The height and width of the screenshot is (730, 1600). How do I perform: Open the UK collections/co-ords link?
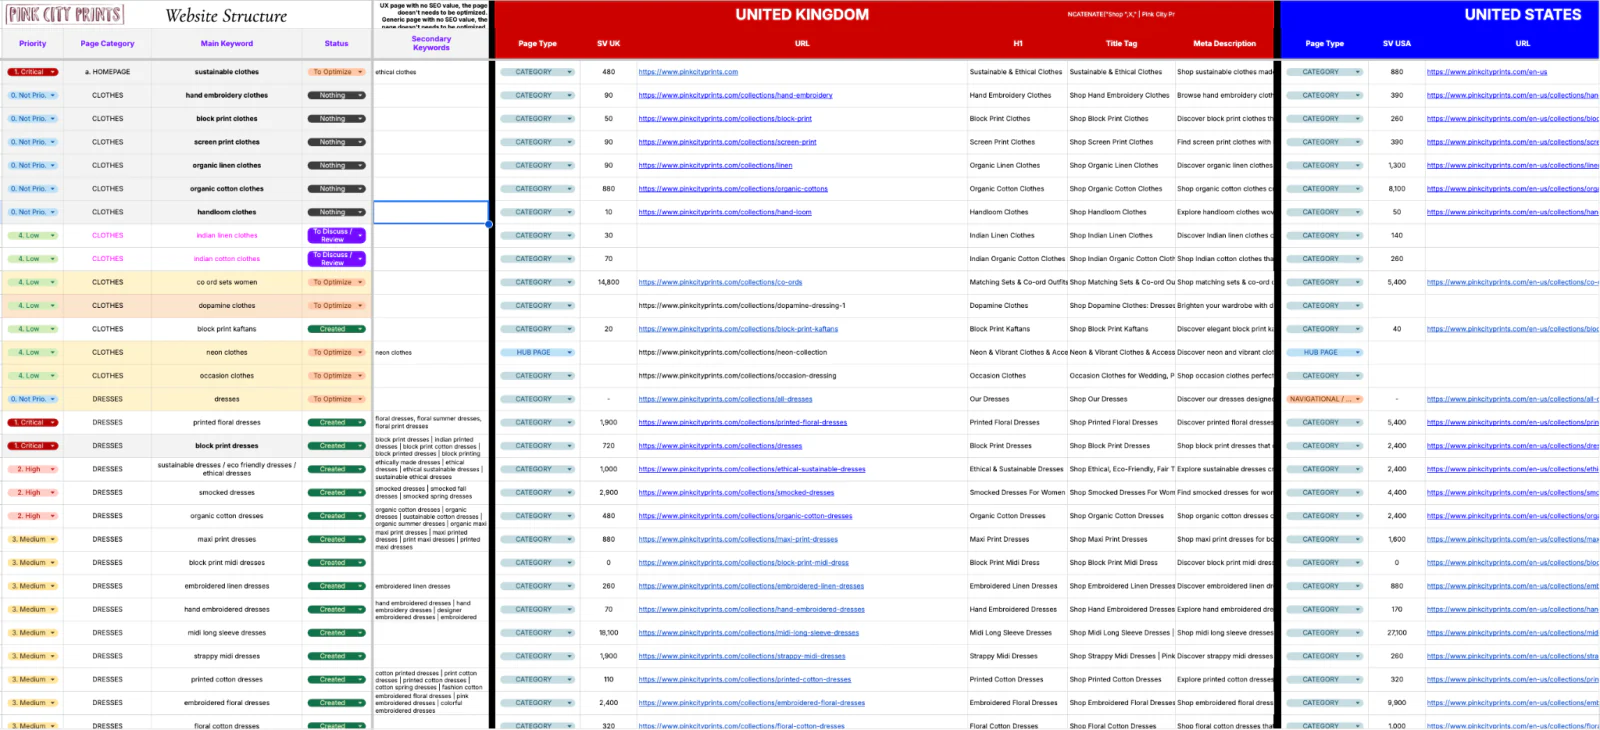click(x=720, y=282)
